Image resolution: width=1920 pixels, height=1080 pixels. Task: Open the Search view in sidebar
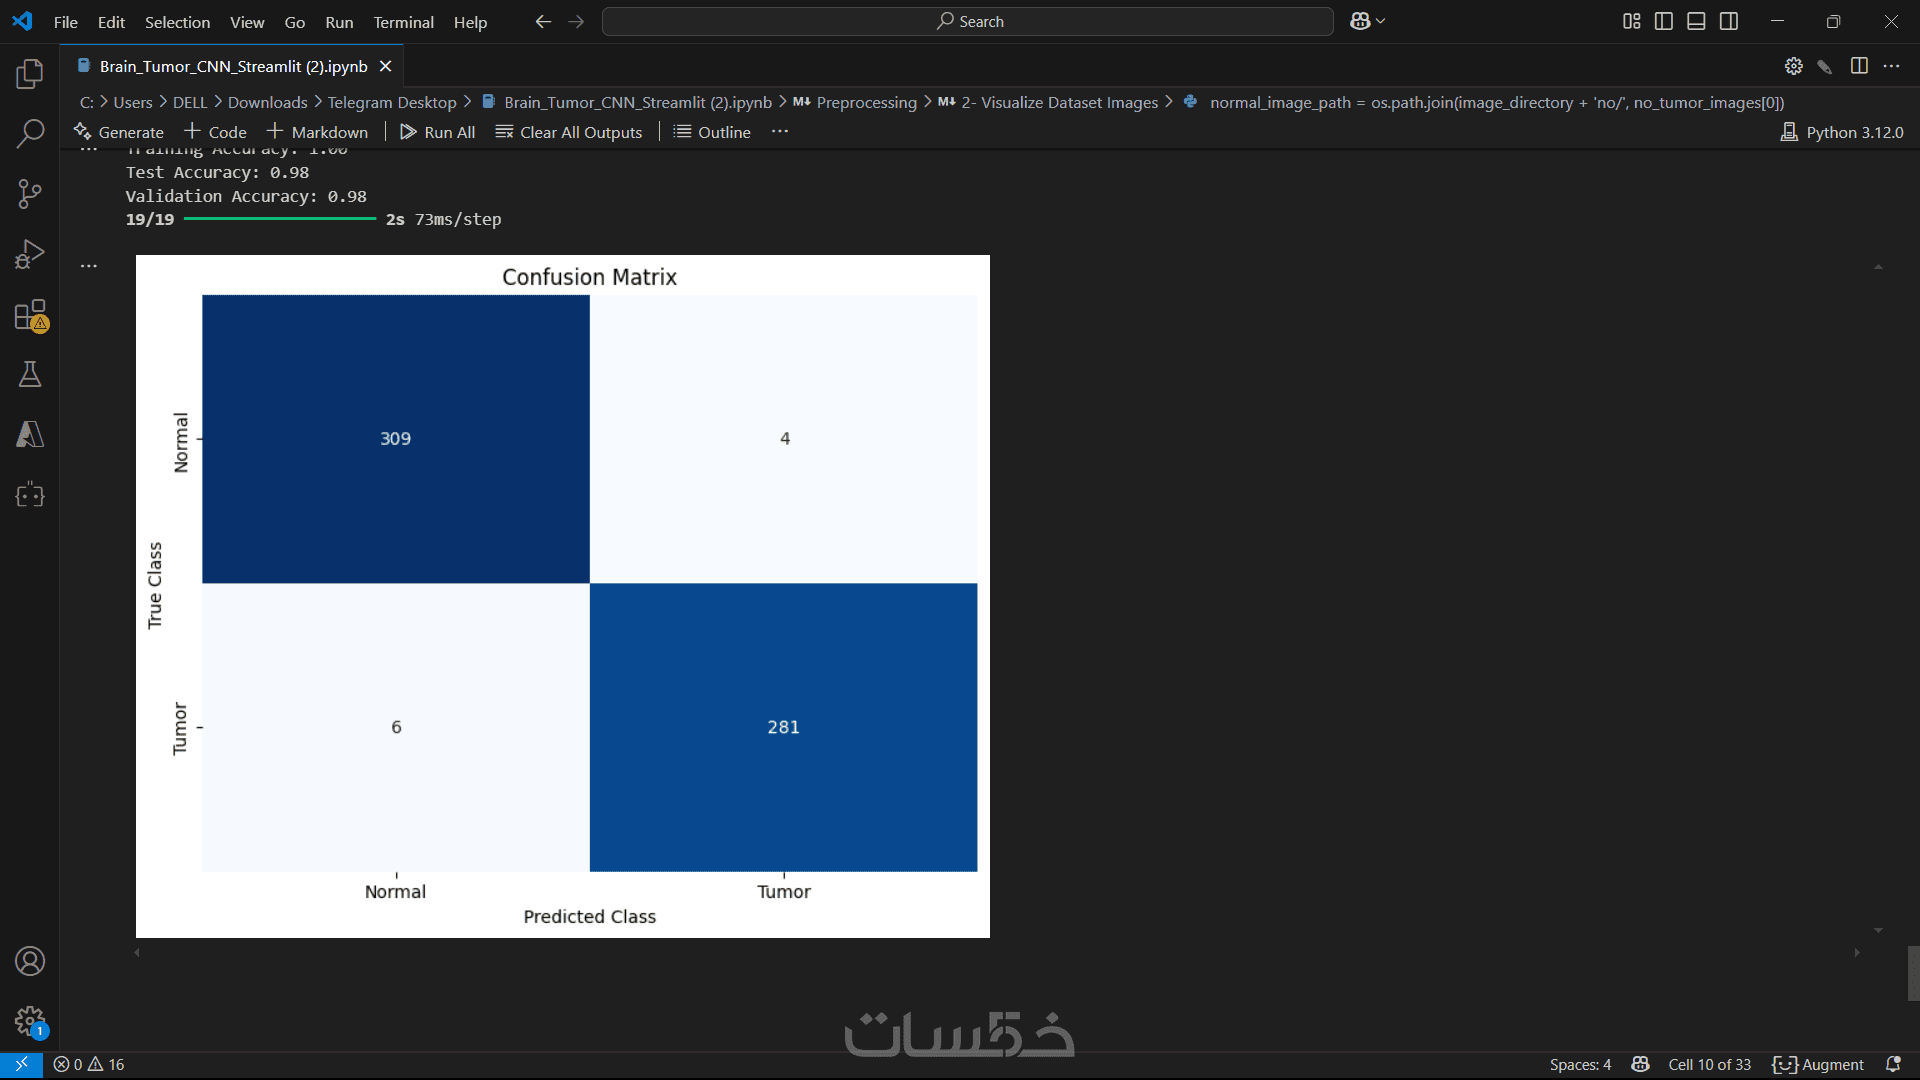click(30, 133)
